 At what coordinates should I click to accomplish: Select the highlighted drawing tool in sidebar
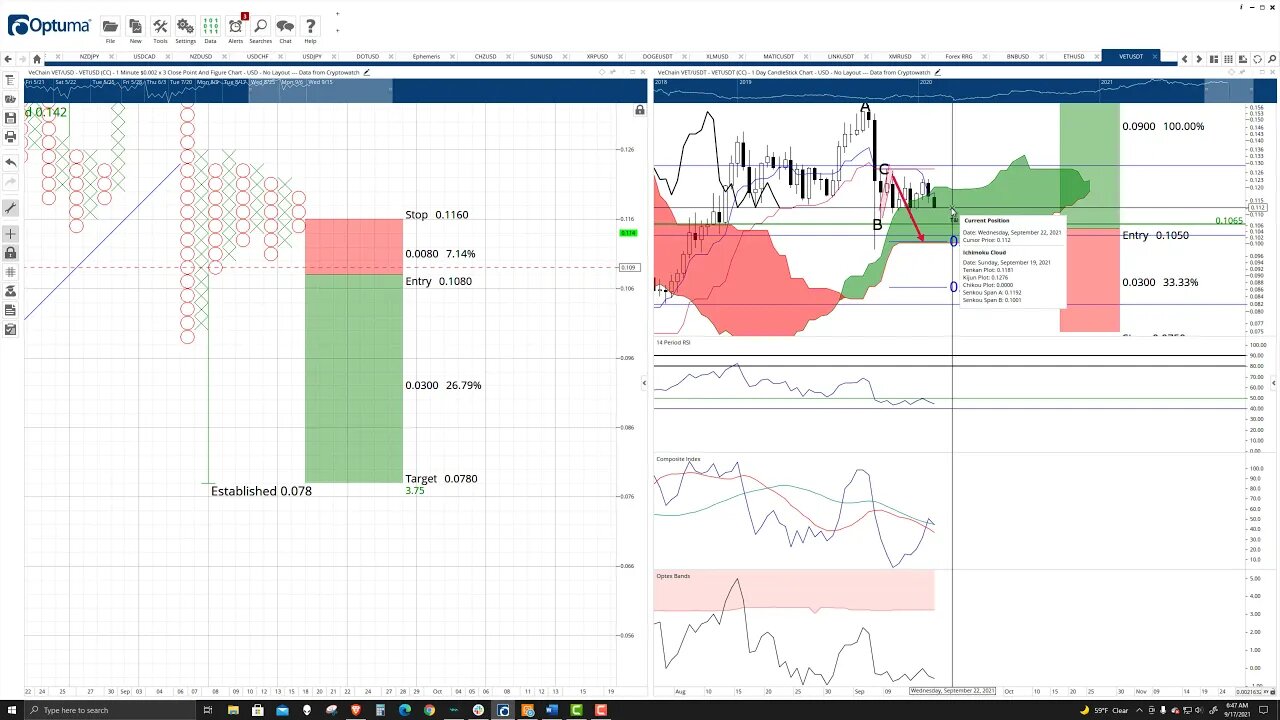(x=9, y=208)
